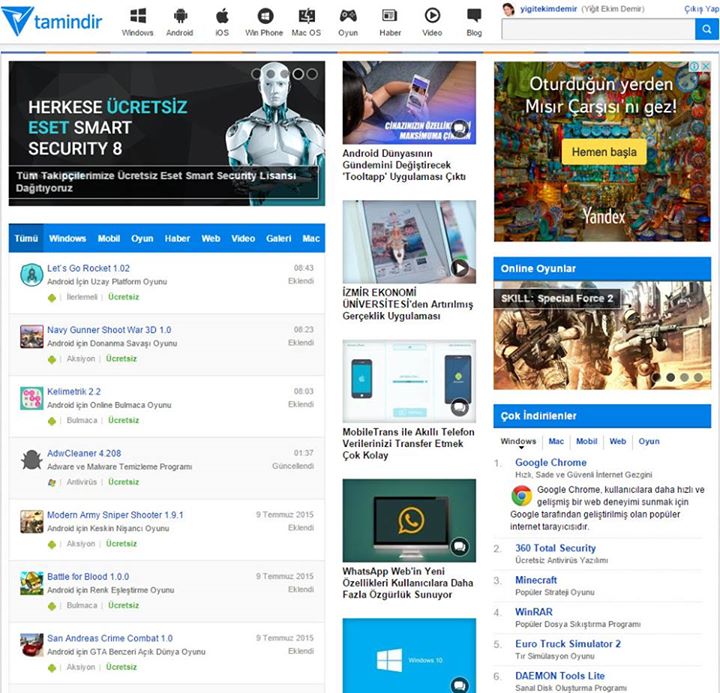Click the Hemen başla ad button
720x693 pixels.
[x=604, y=152]
